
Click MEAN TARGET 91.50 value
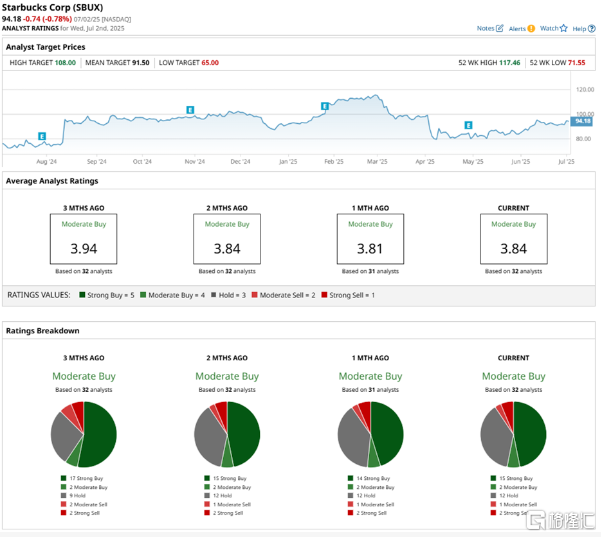point(141,62)
